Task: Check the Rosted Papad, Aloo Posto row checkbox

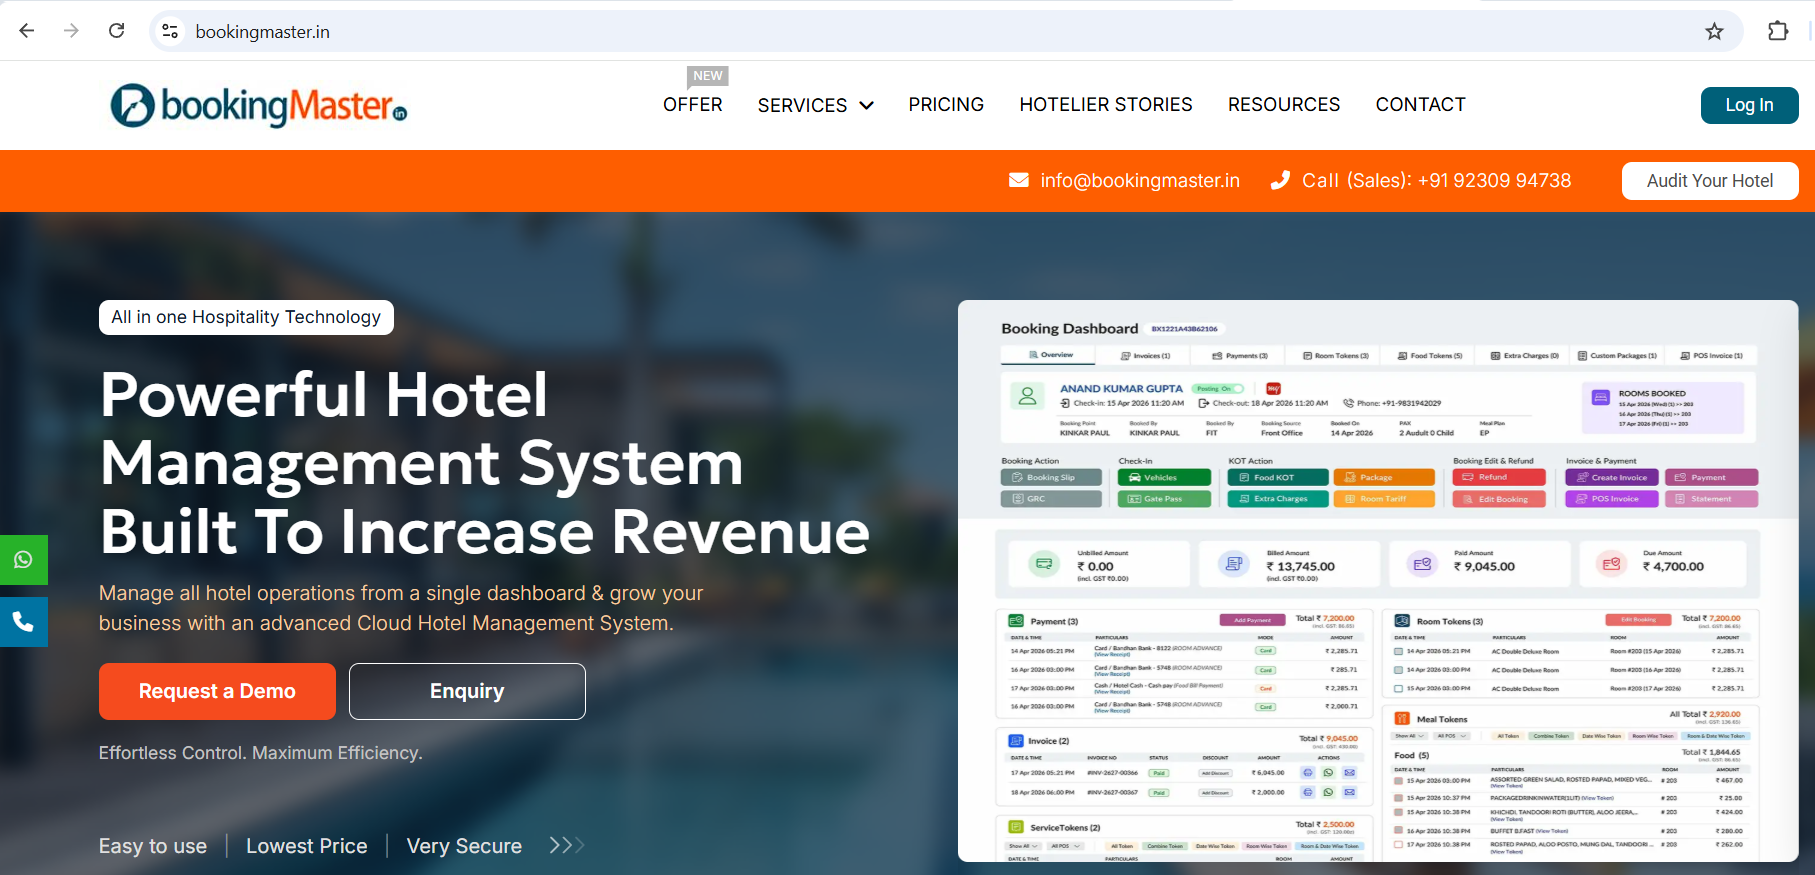Action: 1398,845
